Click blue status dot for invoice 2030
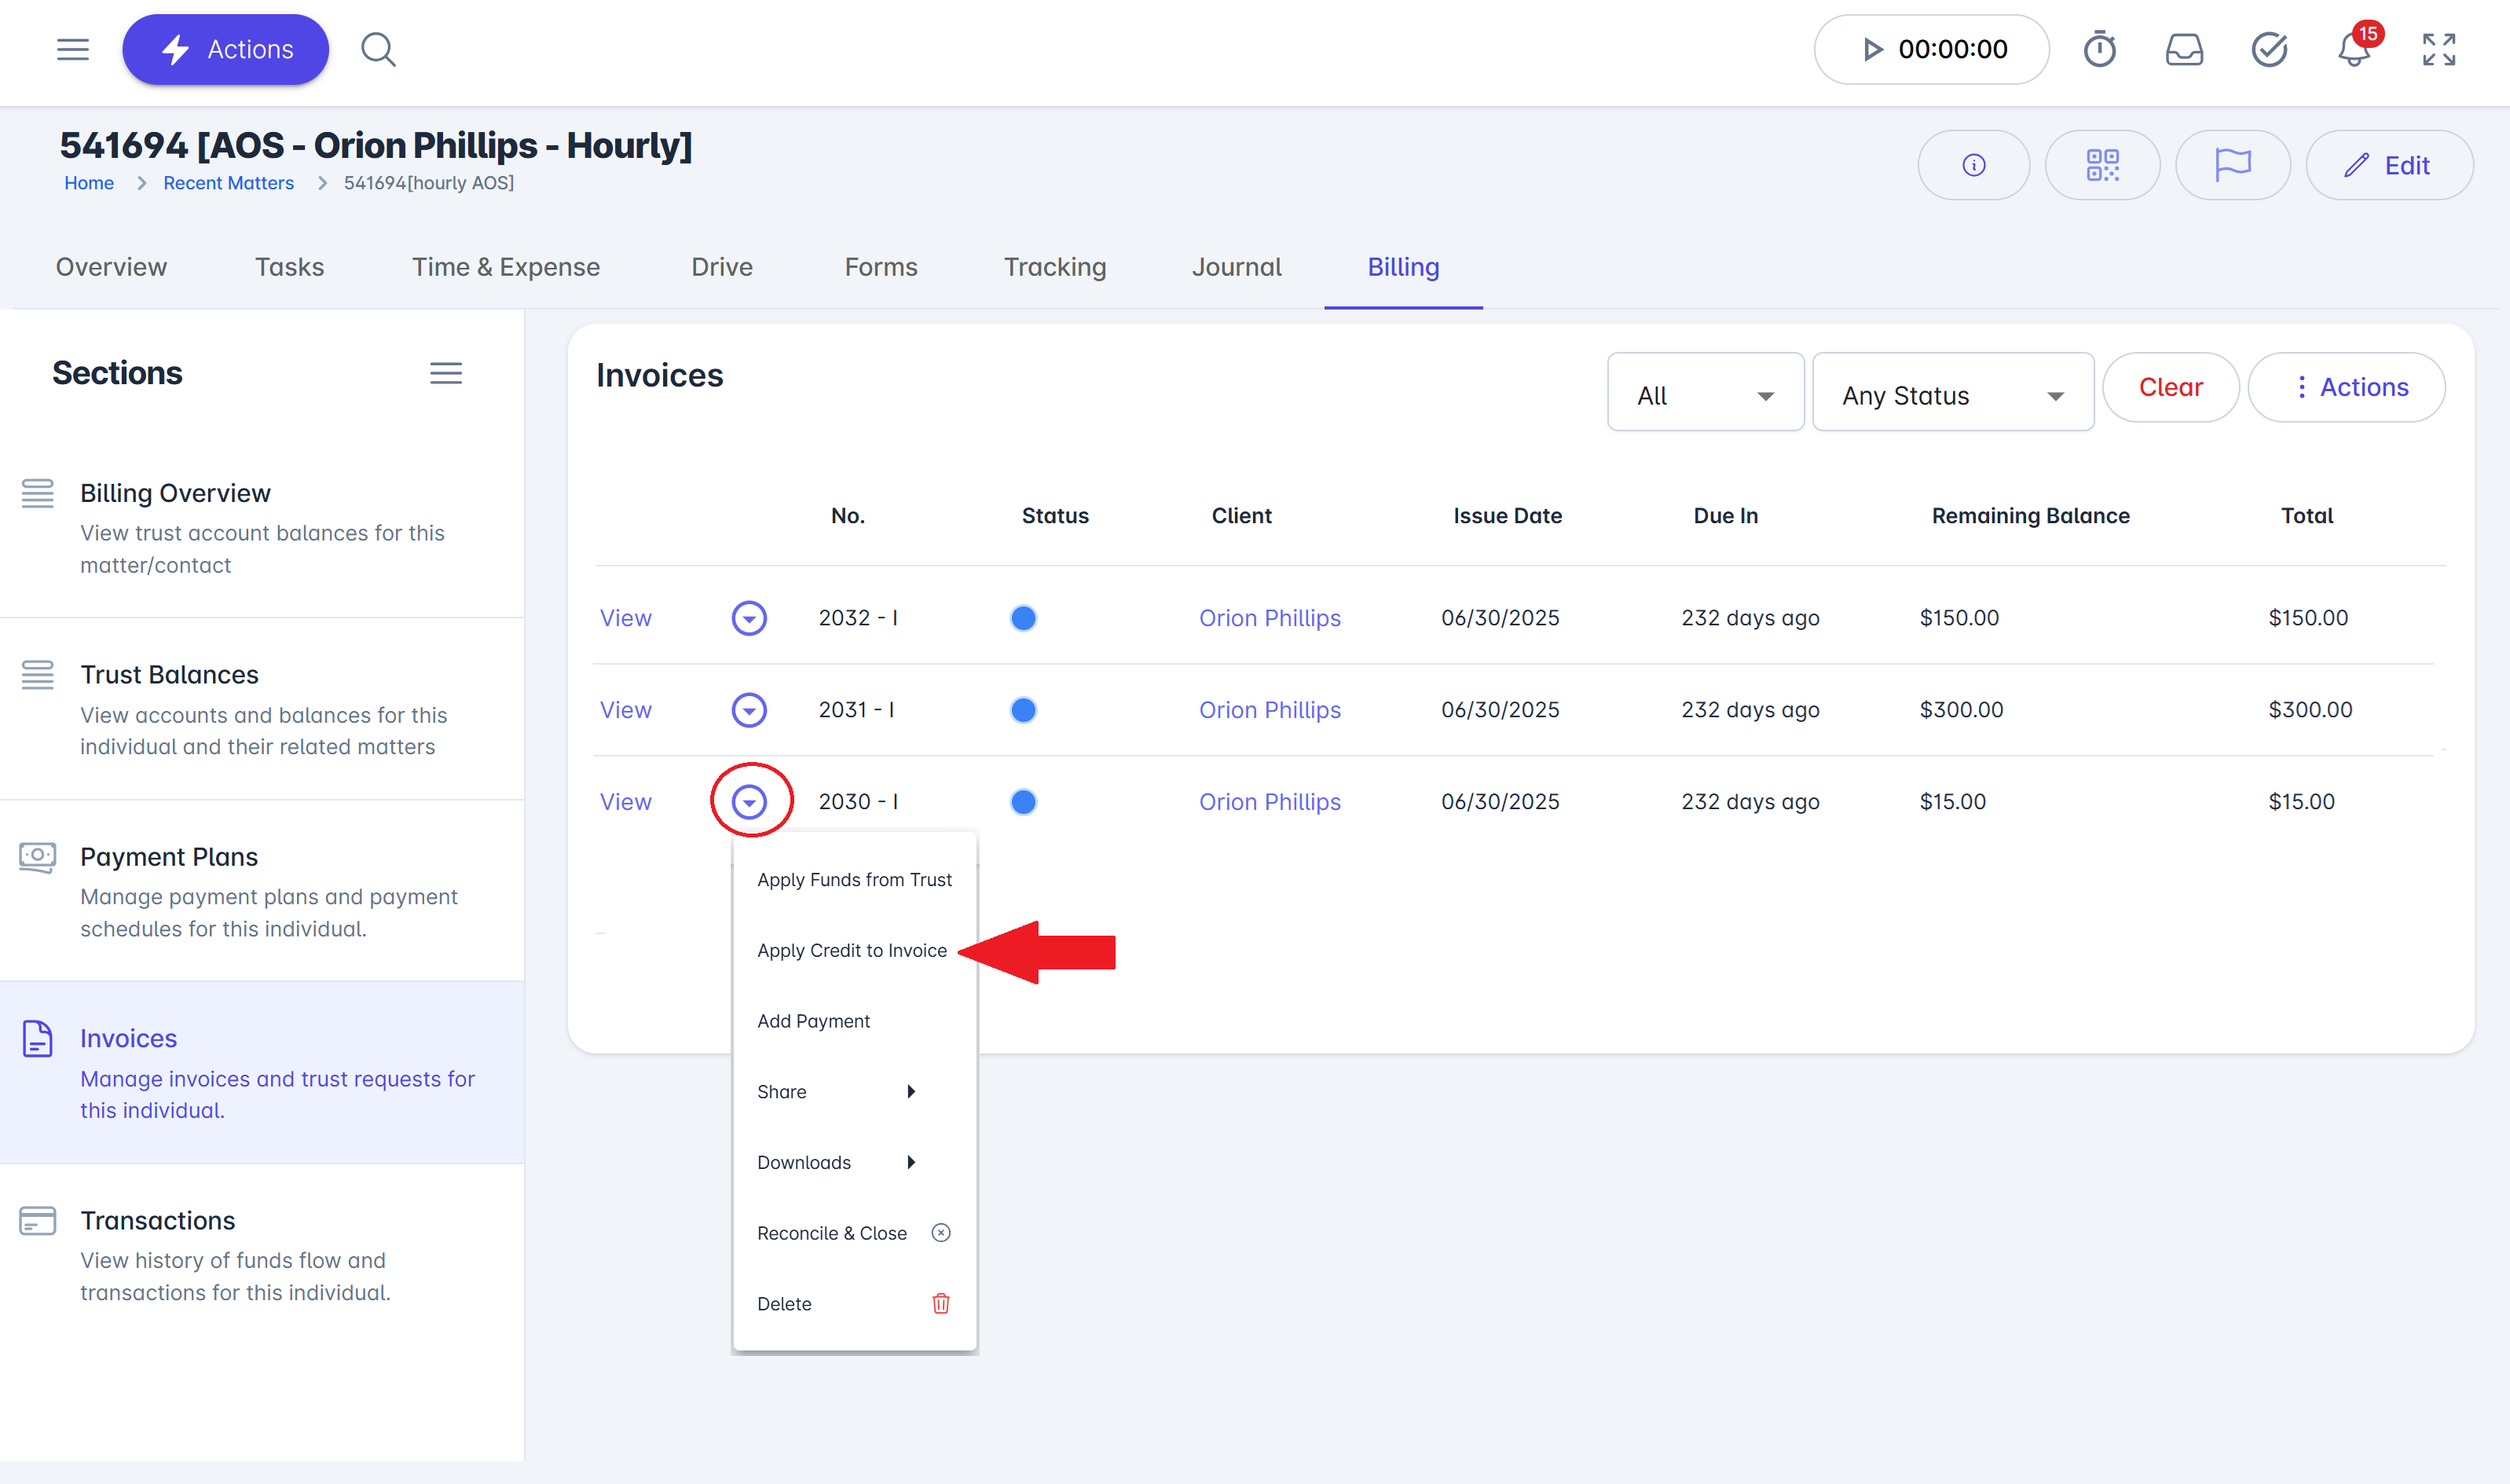The width and height of the screenshot is (2510, 1484). (1023, 802)
